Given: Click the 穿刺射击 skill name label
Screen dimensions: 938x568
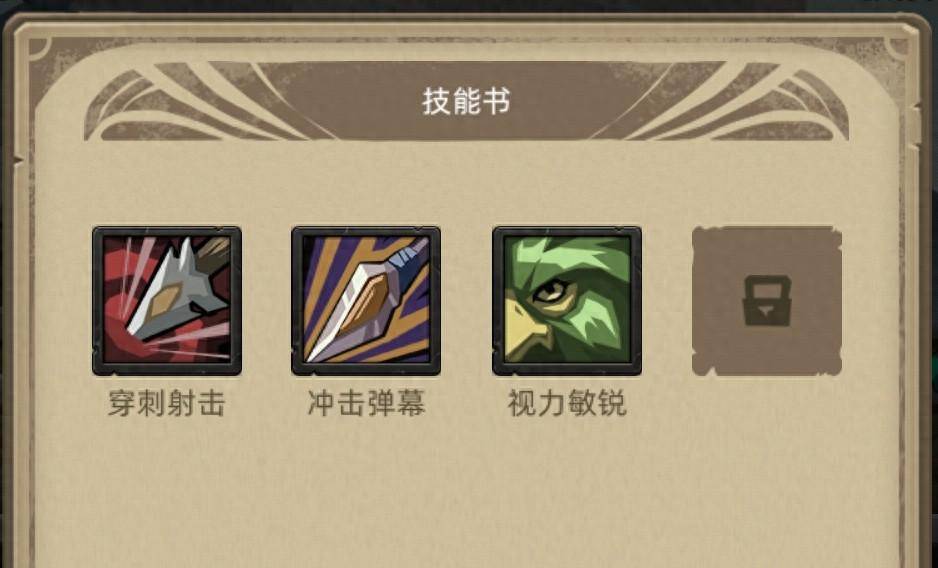Looking at the screenshot, I should coord(166,404).
